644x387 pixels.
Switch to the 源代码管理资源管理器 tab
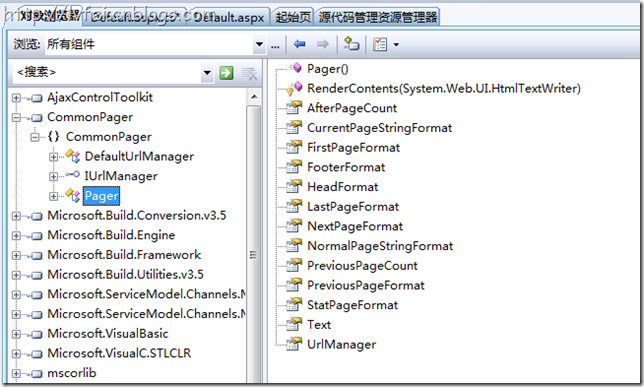point(377,17)
